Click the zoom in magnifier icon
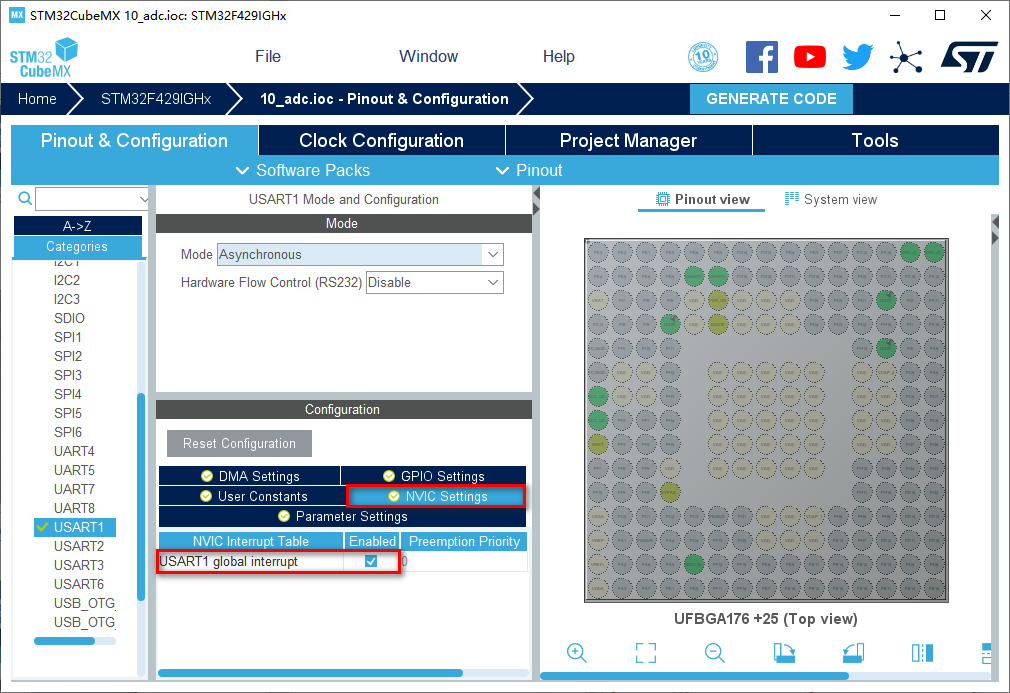1010x693 pixels. (576, 653)
